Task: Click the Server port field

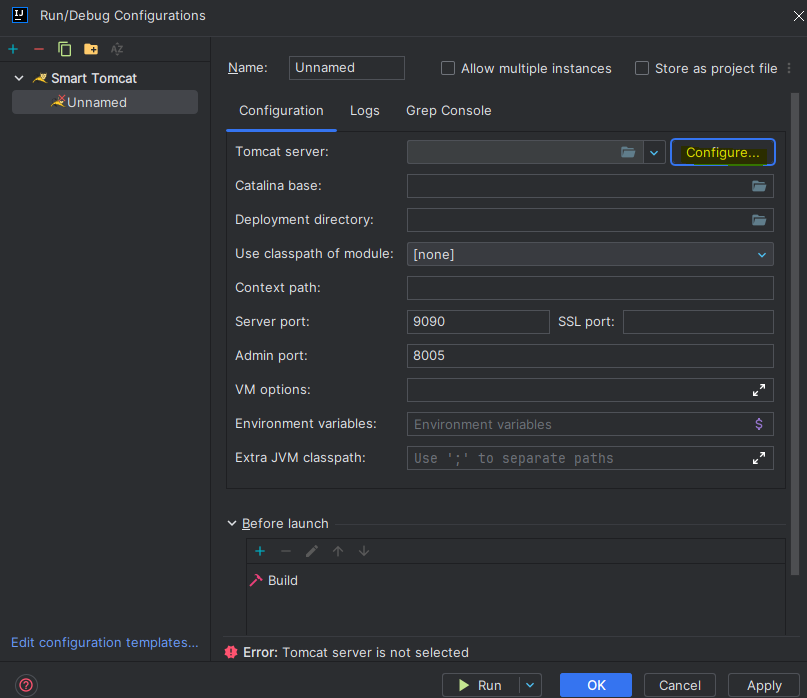Action: coord(478,322)
